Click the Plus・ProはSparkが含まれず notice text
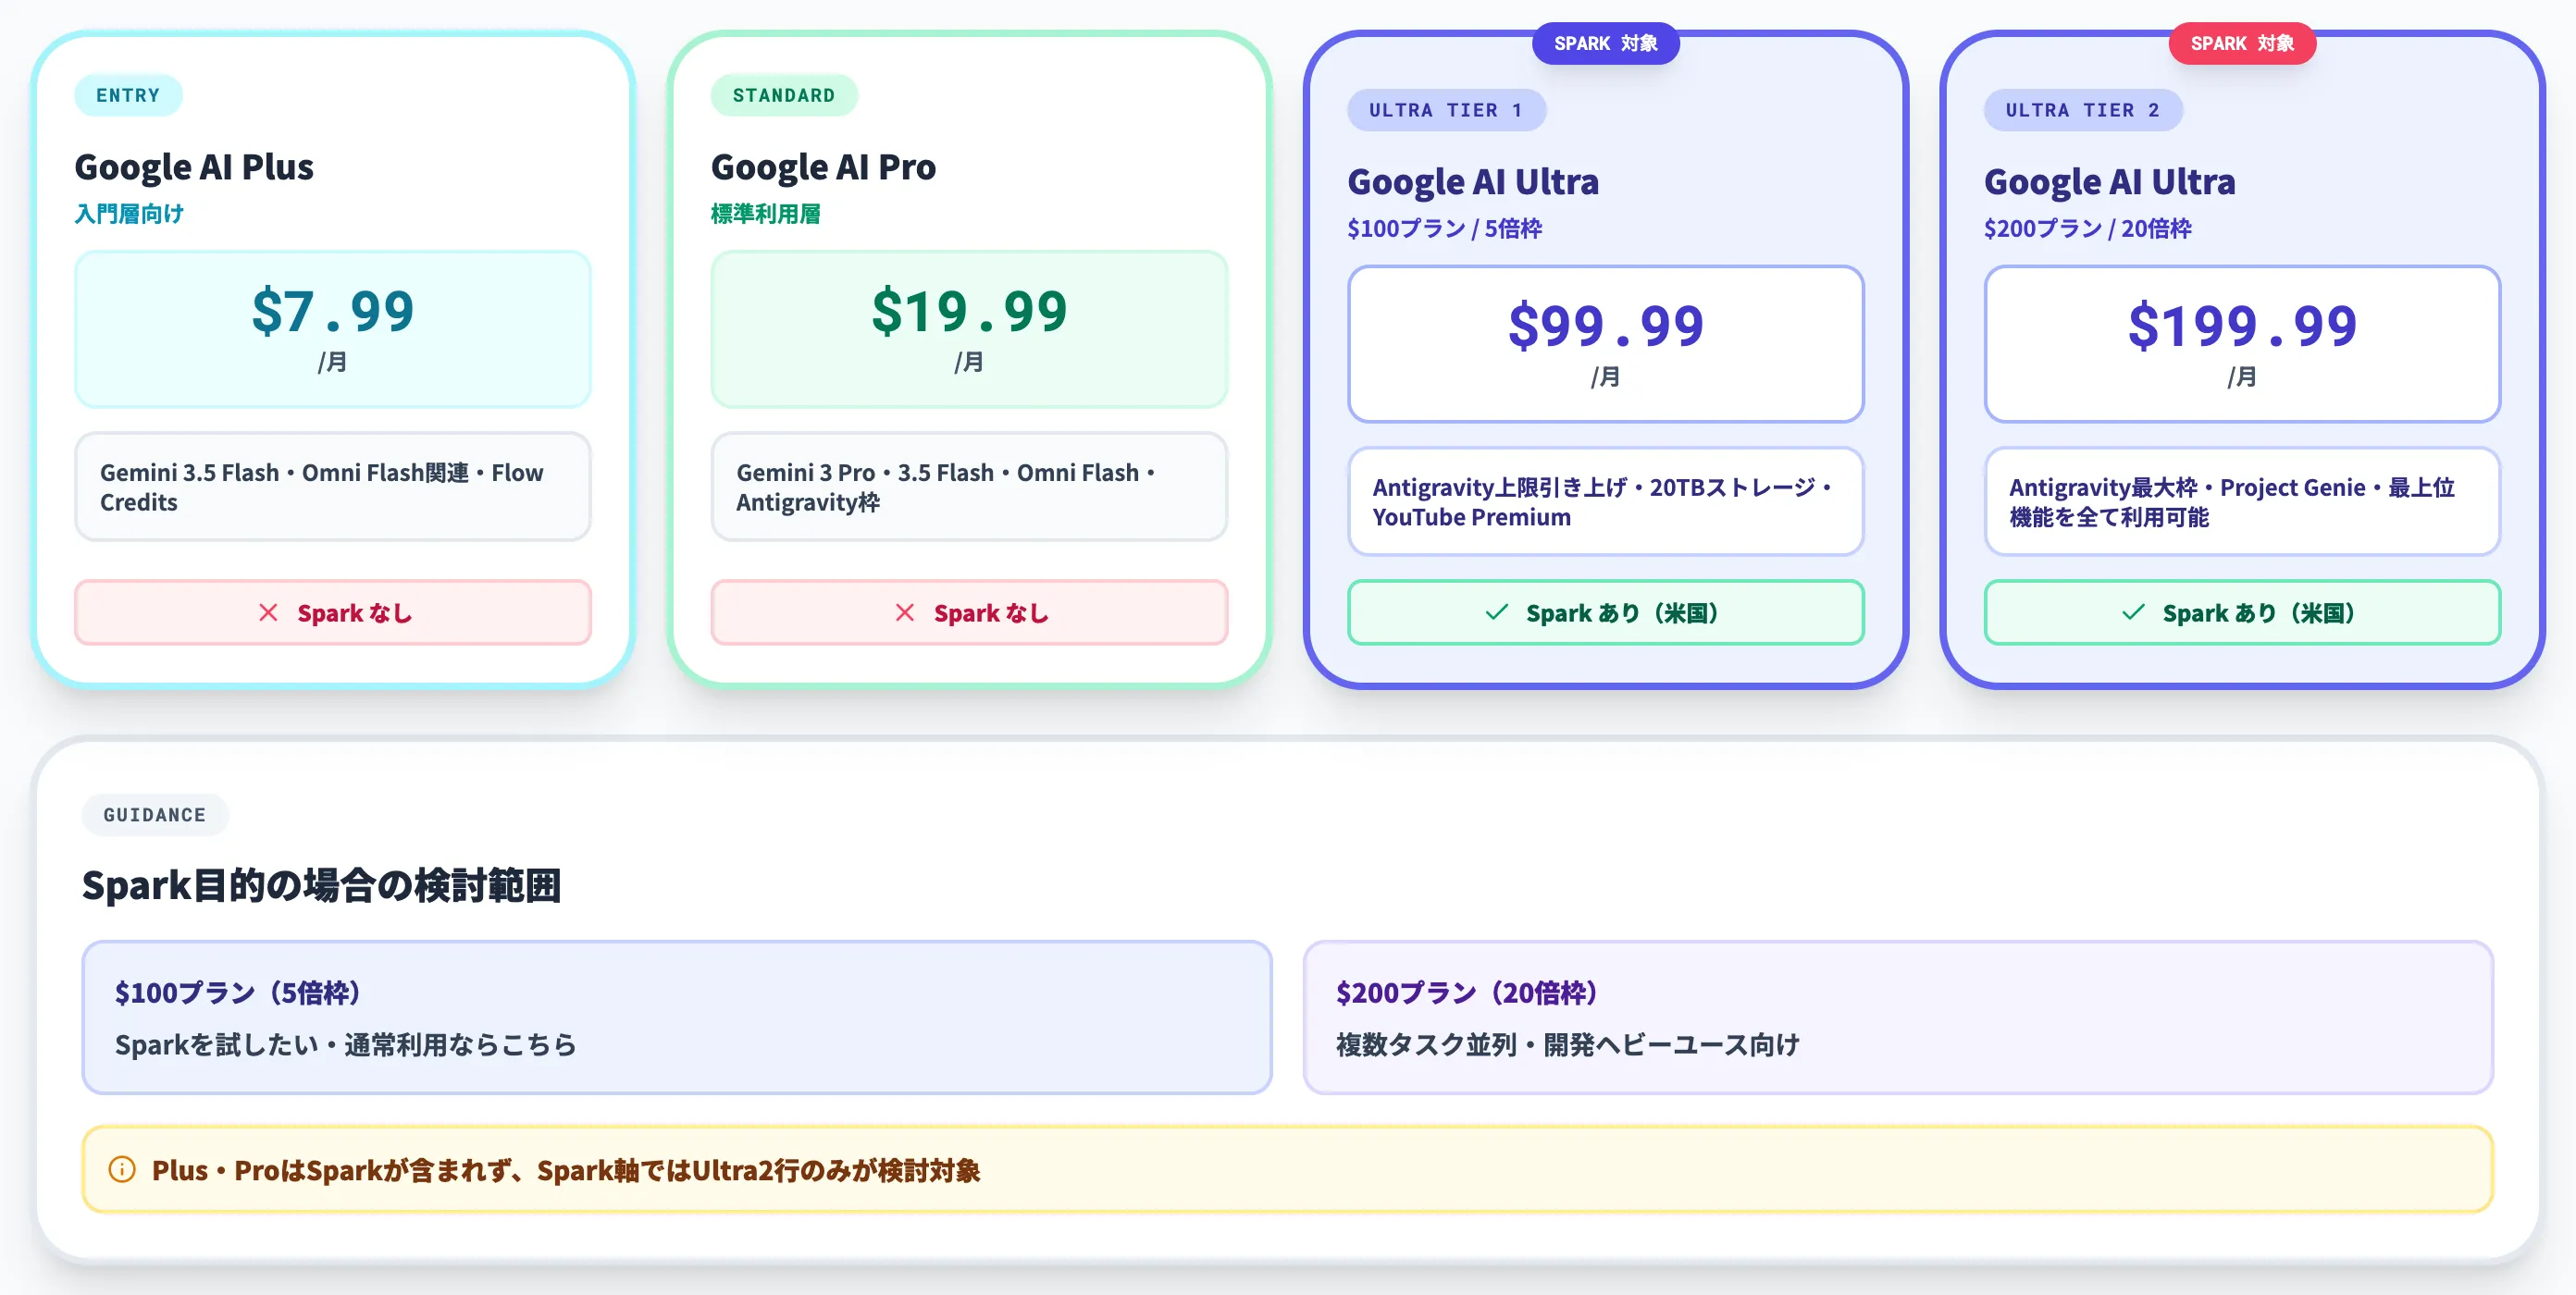The height and width of the screenshot is (1295, 2576). click(566, 1170)
